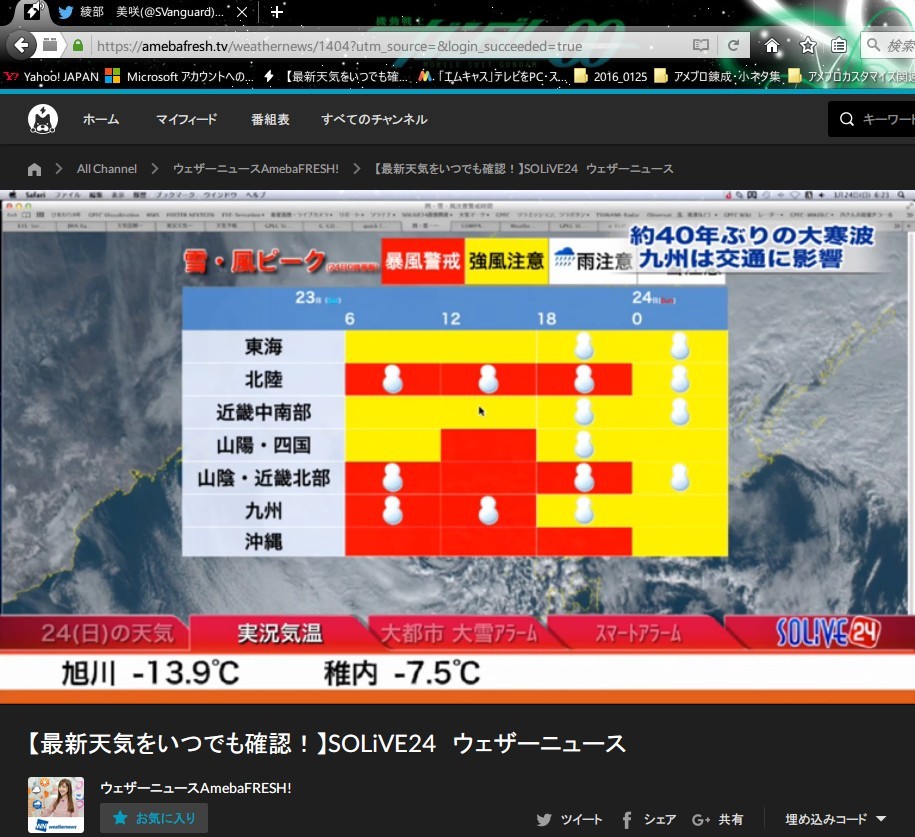
Task: Click the AmebaFRESH mascot logo
Action: pyautogui.click(x=43, y=119)
